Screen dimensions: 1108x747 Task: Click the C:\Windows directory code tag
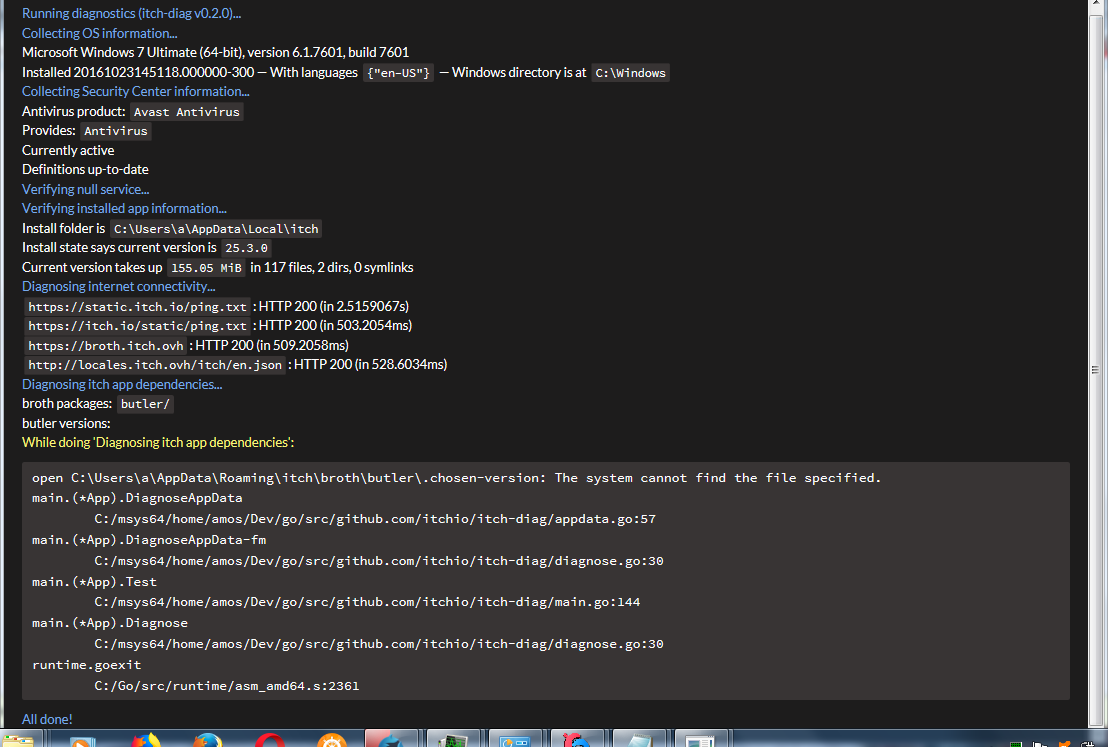click(x=630, y=73)
